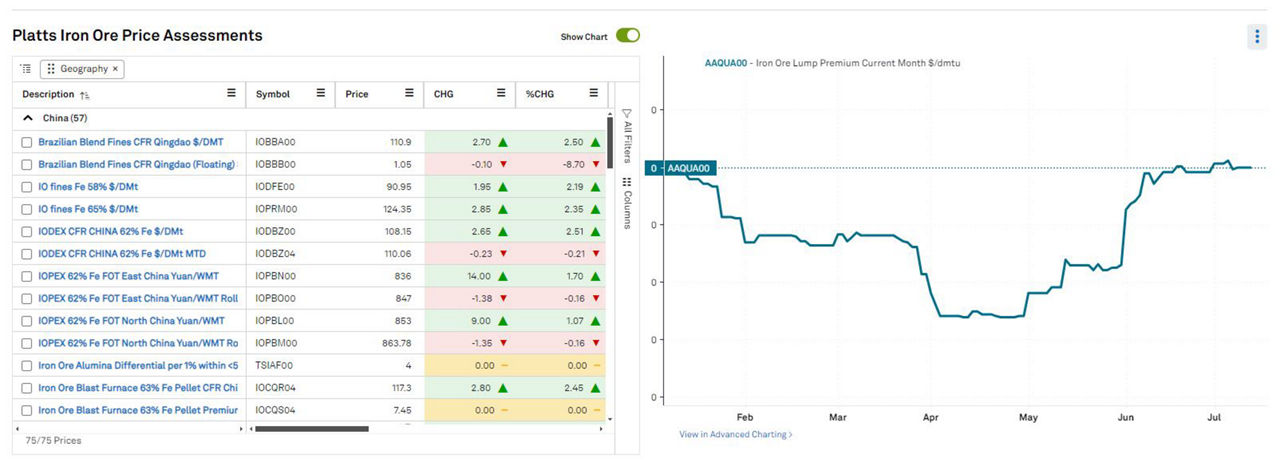The height and width of the screenshot is (466, 1280).
Task: Select checkbox for IODEX CFR CHINA 62% Fe $/DMt MTD
Action: (x=27, y=253)
